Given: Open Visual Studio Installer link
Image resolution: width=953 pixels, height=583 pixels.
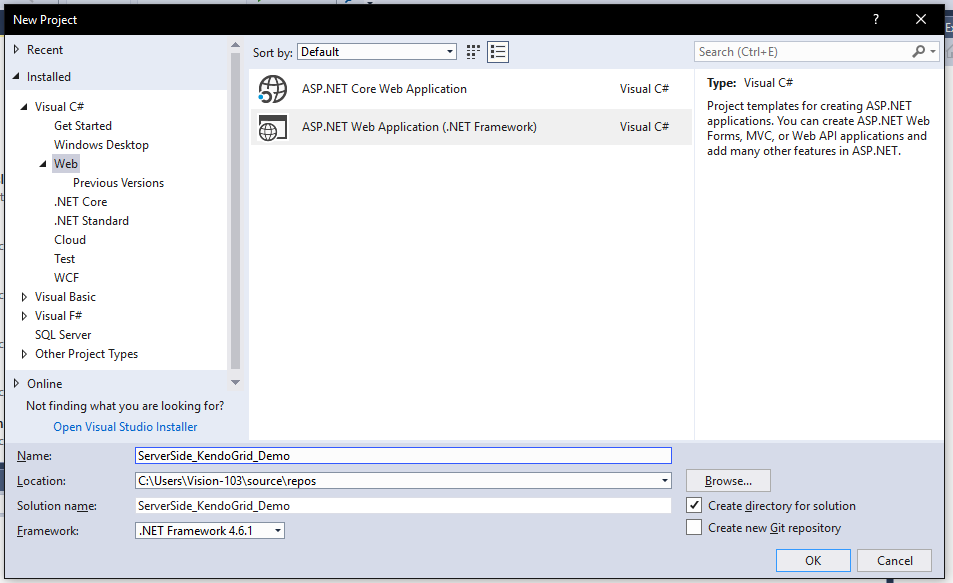Looking at the screenshot, I should [124, 426].
